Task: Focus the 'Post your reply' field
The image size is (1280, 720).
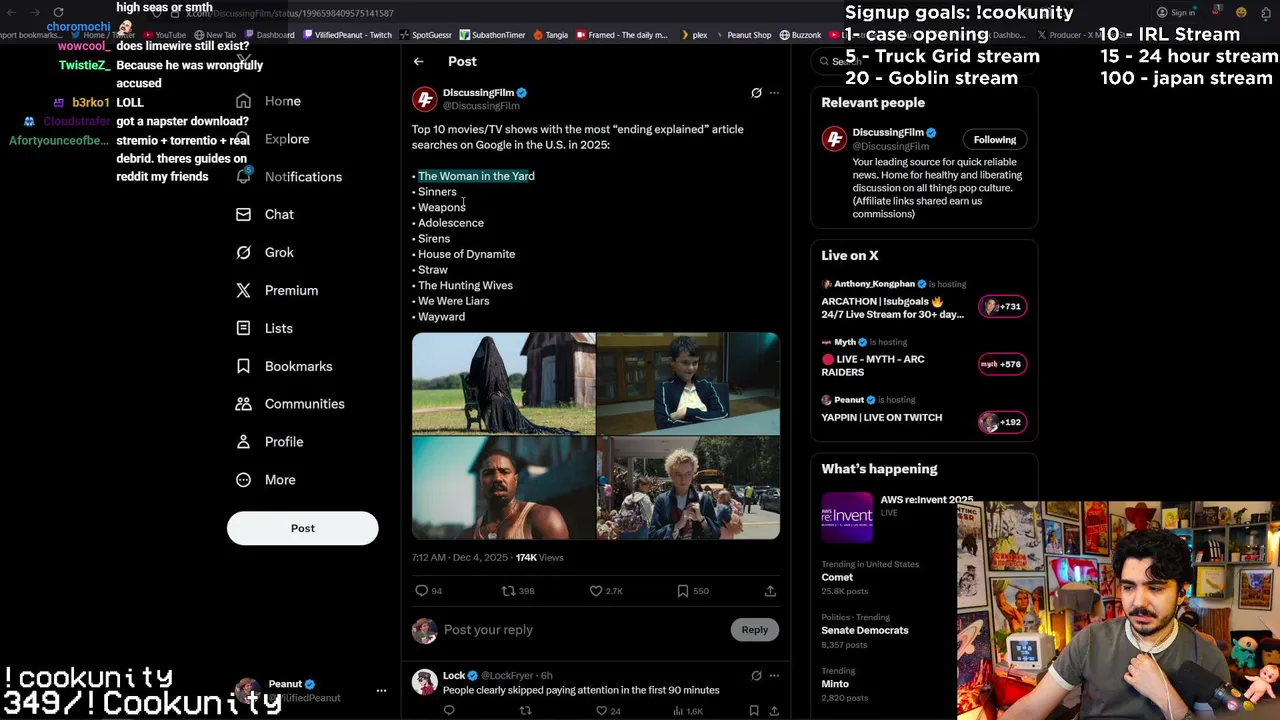Action: pyautogui.click(x=584, y=630)
